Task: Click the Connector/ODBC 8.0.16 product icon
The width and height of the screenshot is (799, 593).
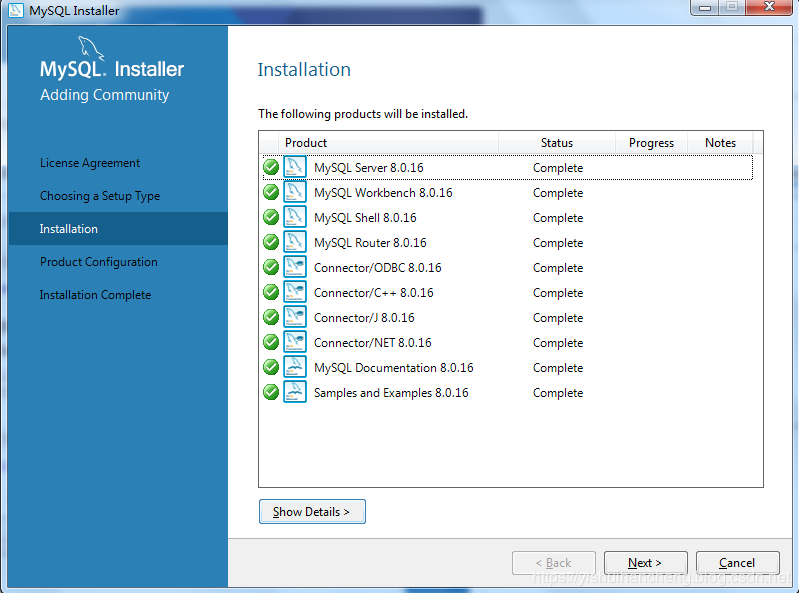Action: pos(295,267)
